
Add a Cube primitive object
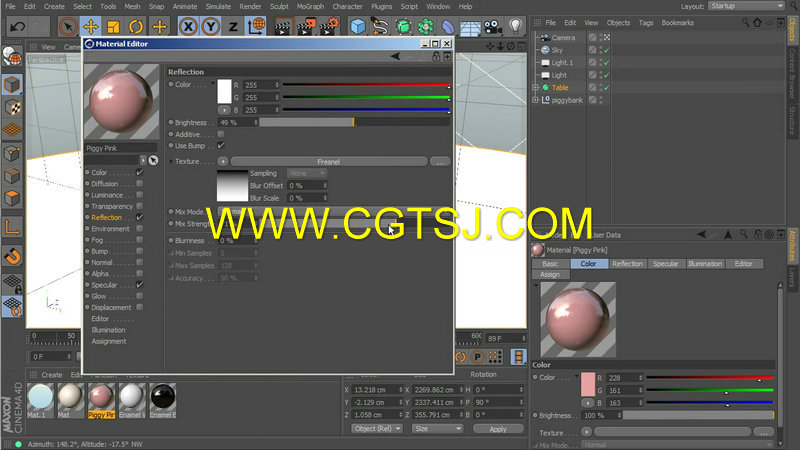coord(358,26)
